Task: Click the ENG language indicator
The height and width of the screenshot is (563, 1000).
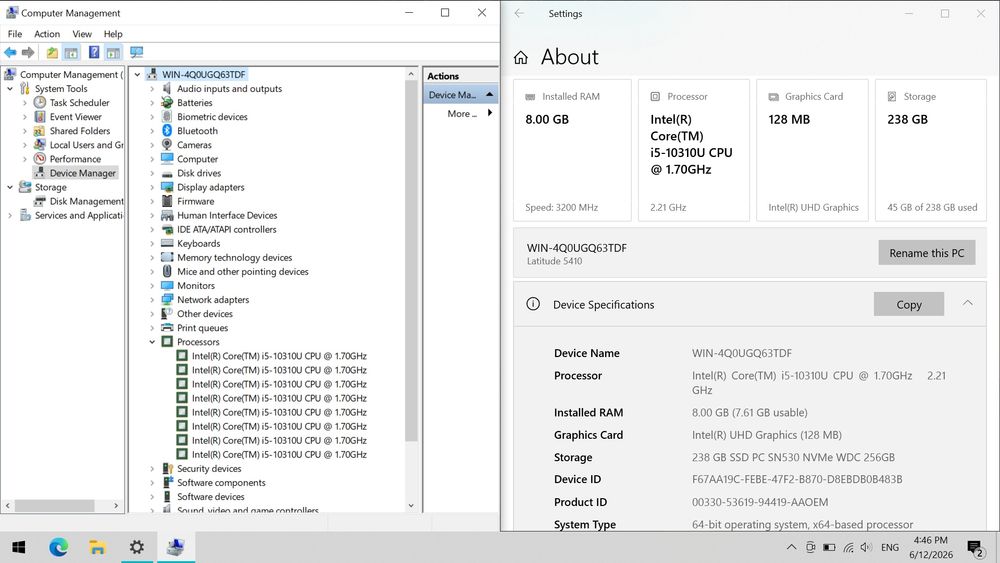Action: [x=890, y=547]
